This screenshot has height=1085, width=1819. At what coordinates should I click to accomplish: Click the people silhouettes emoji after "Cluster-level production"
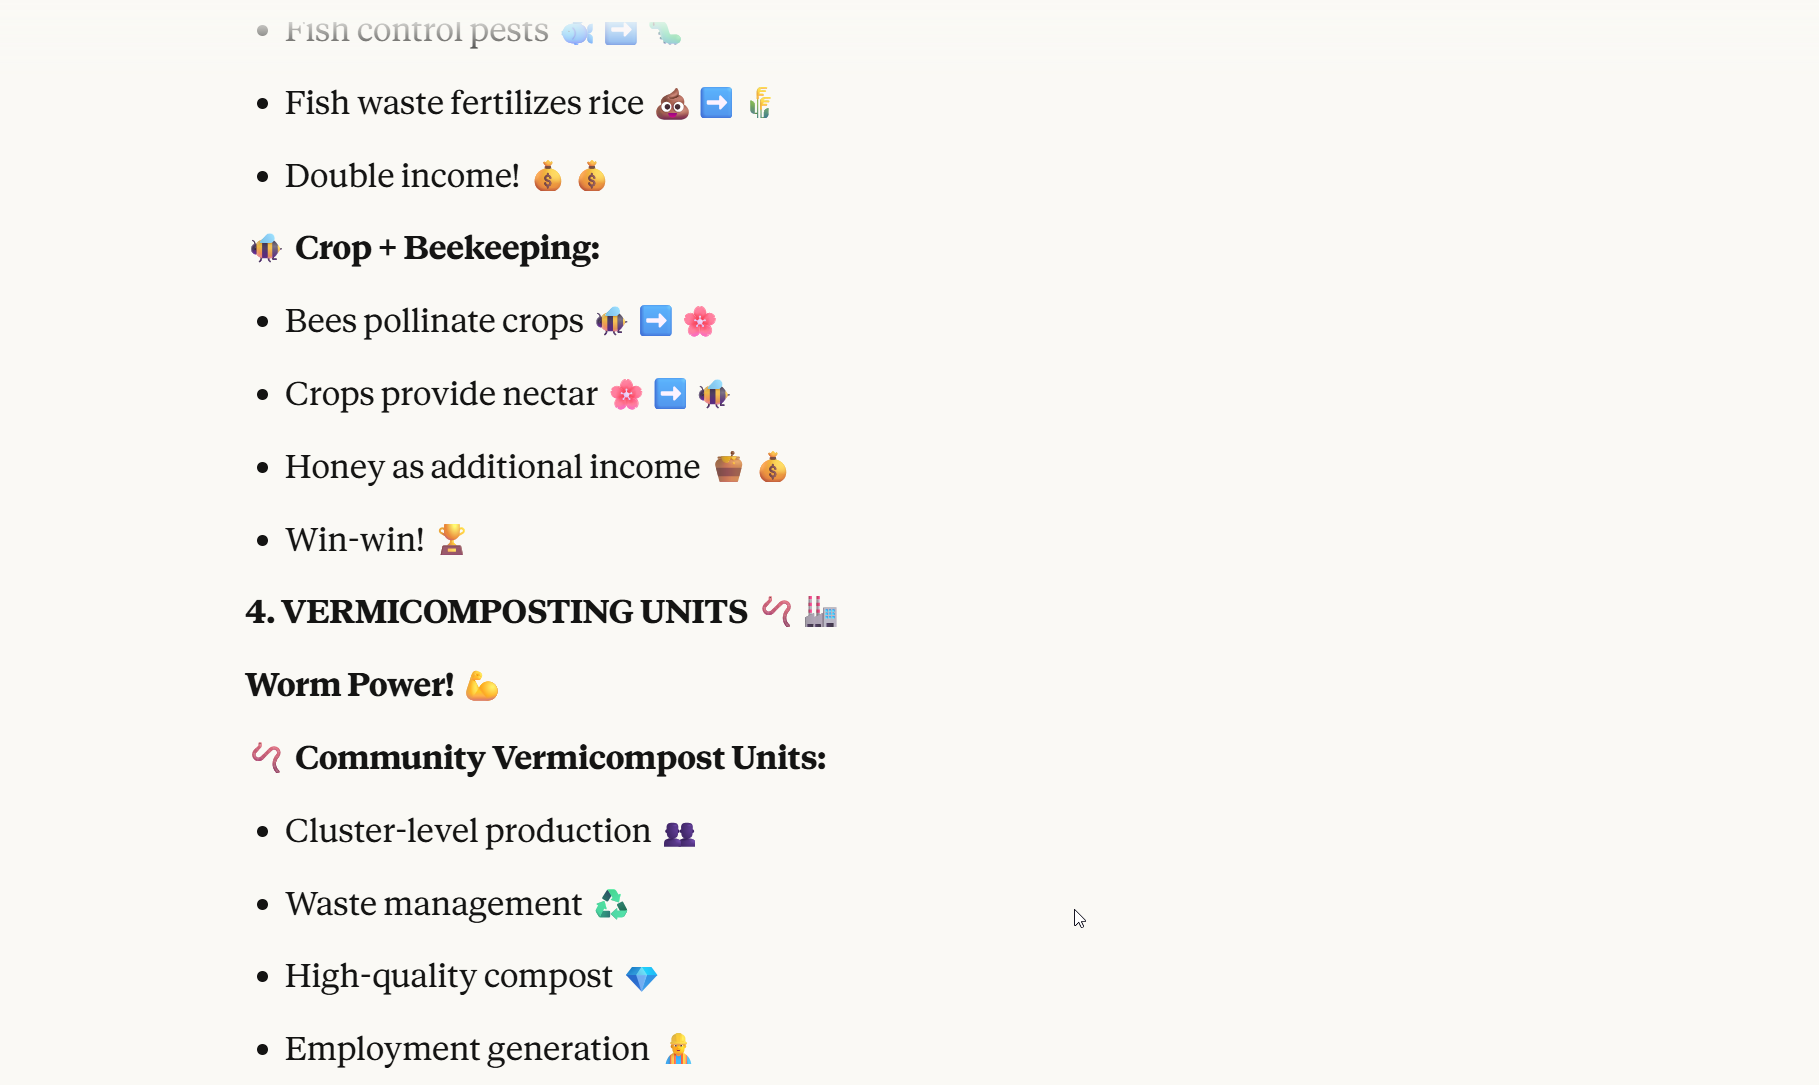coord(679,833)
